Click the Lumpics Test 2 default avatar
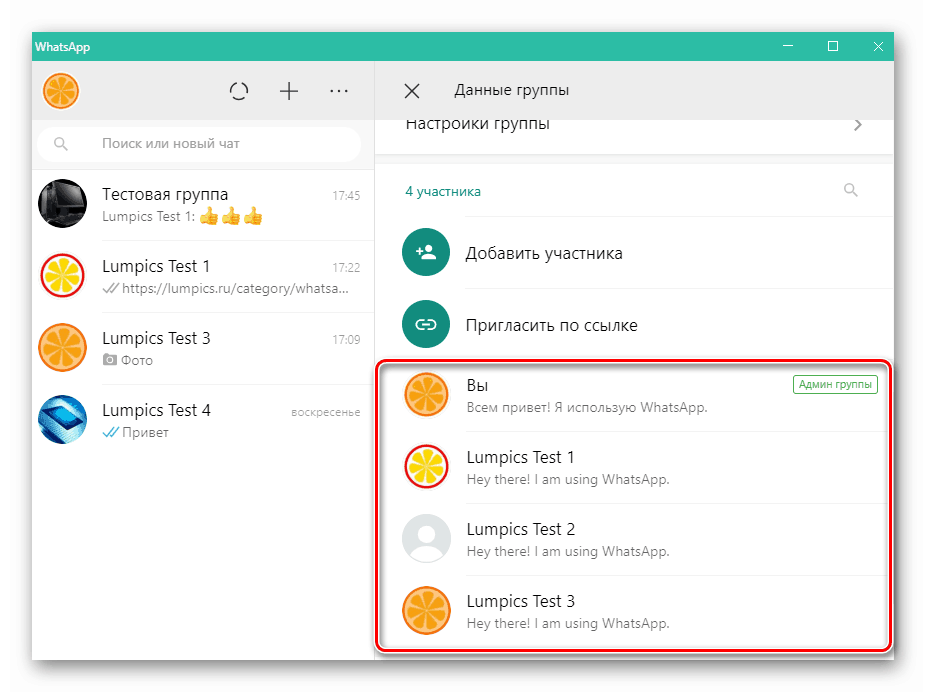Screen dimensions: 926x692 [426, 538]
